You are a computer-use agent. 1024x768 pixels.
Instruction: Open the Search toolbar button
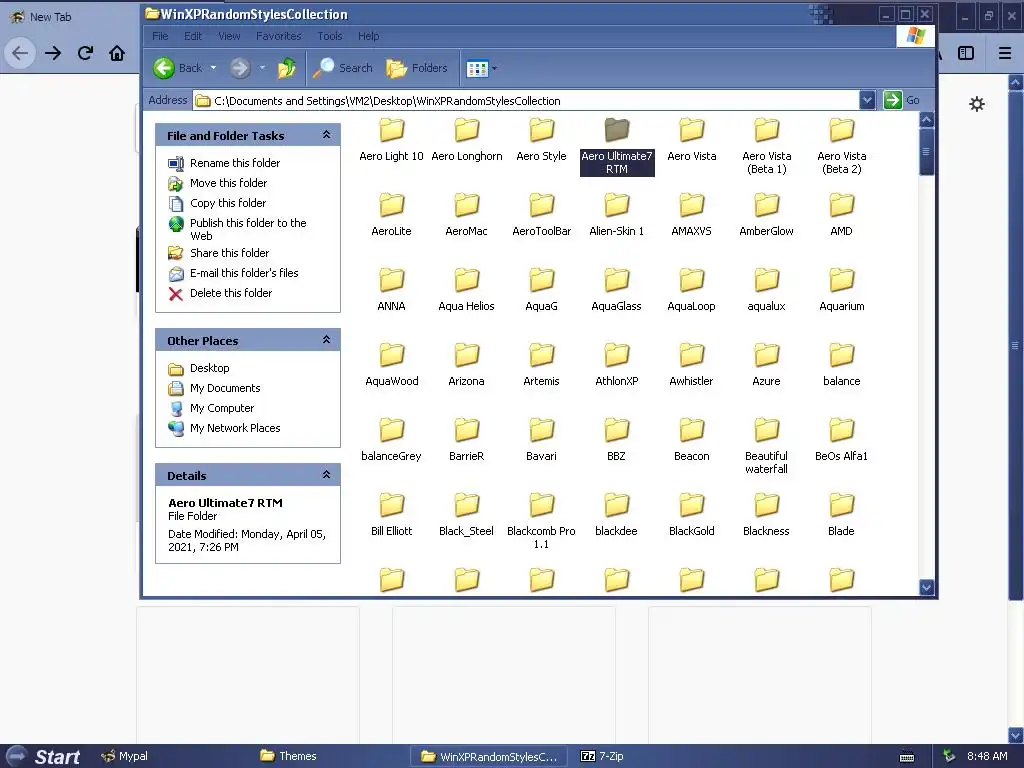[x=342, y=68]
